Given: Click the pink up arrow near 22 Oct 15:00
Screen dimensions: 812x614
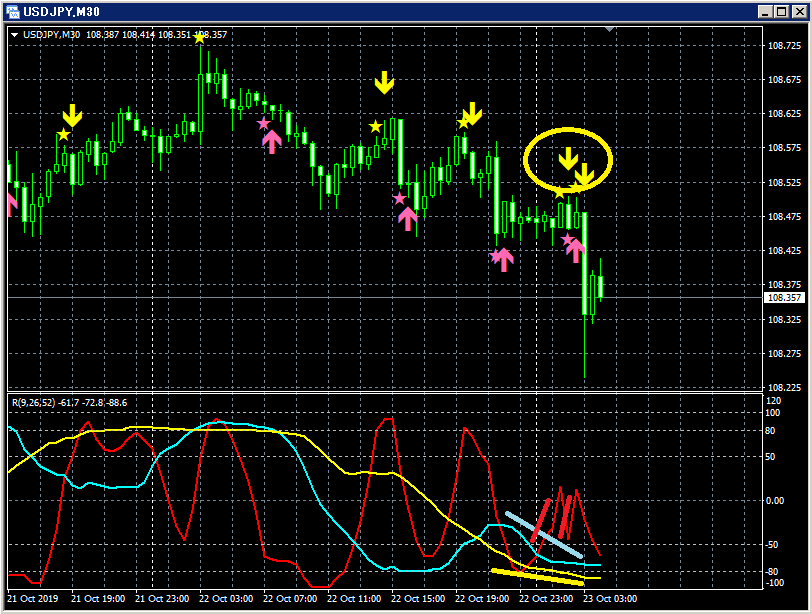Looking at the screenshot, I should click(408, 218).
